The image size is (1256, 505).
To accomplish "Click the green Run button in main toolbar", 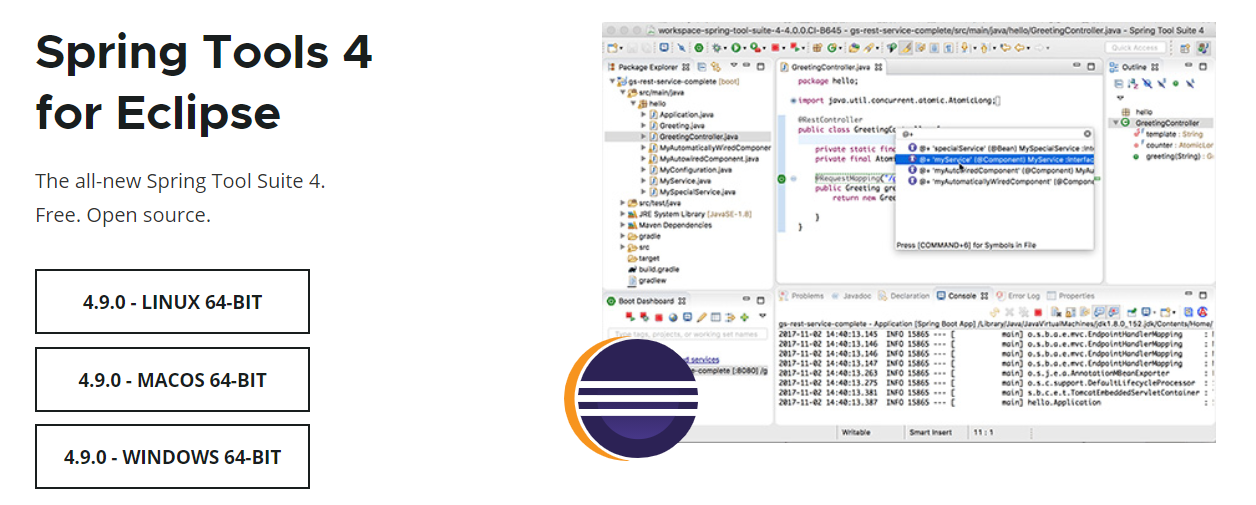I will pyautogui.click(x=735, y=48).
